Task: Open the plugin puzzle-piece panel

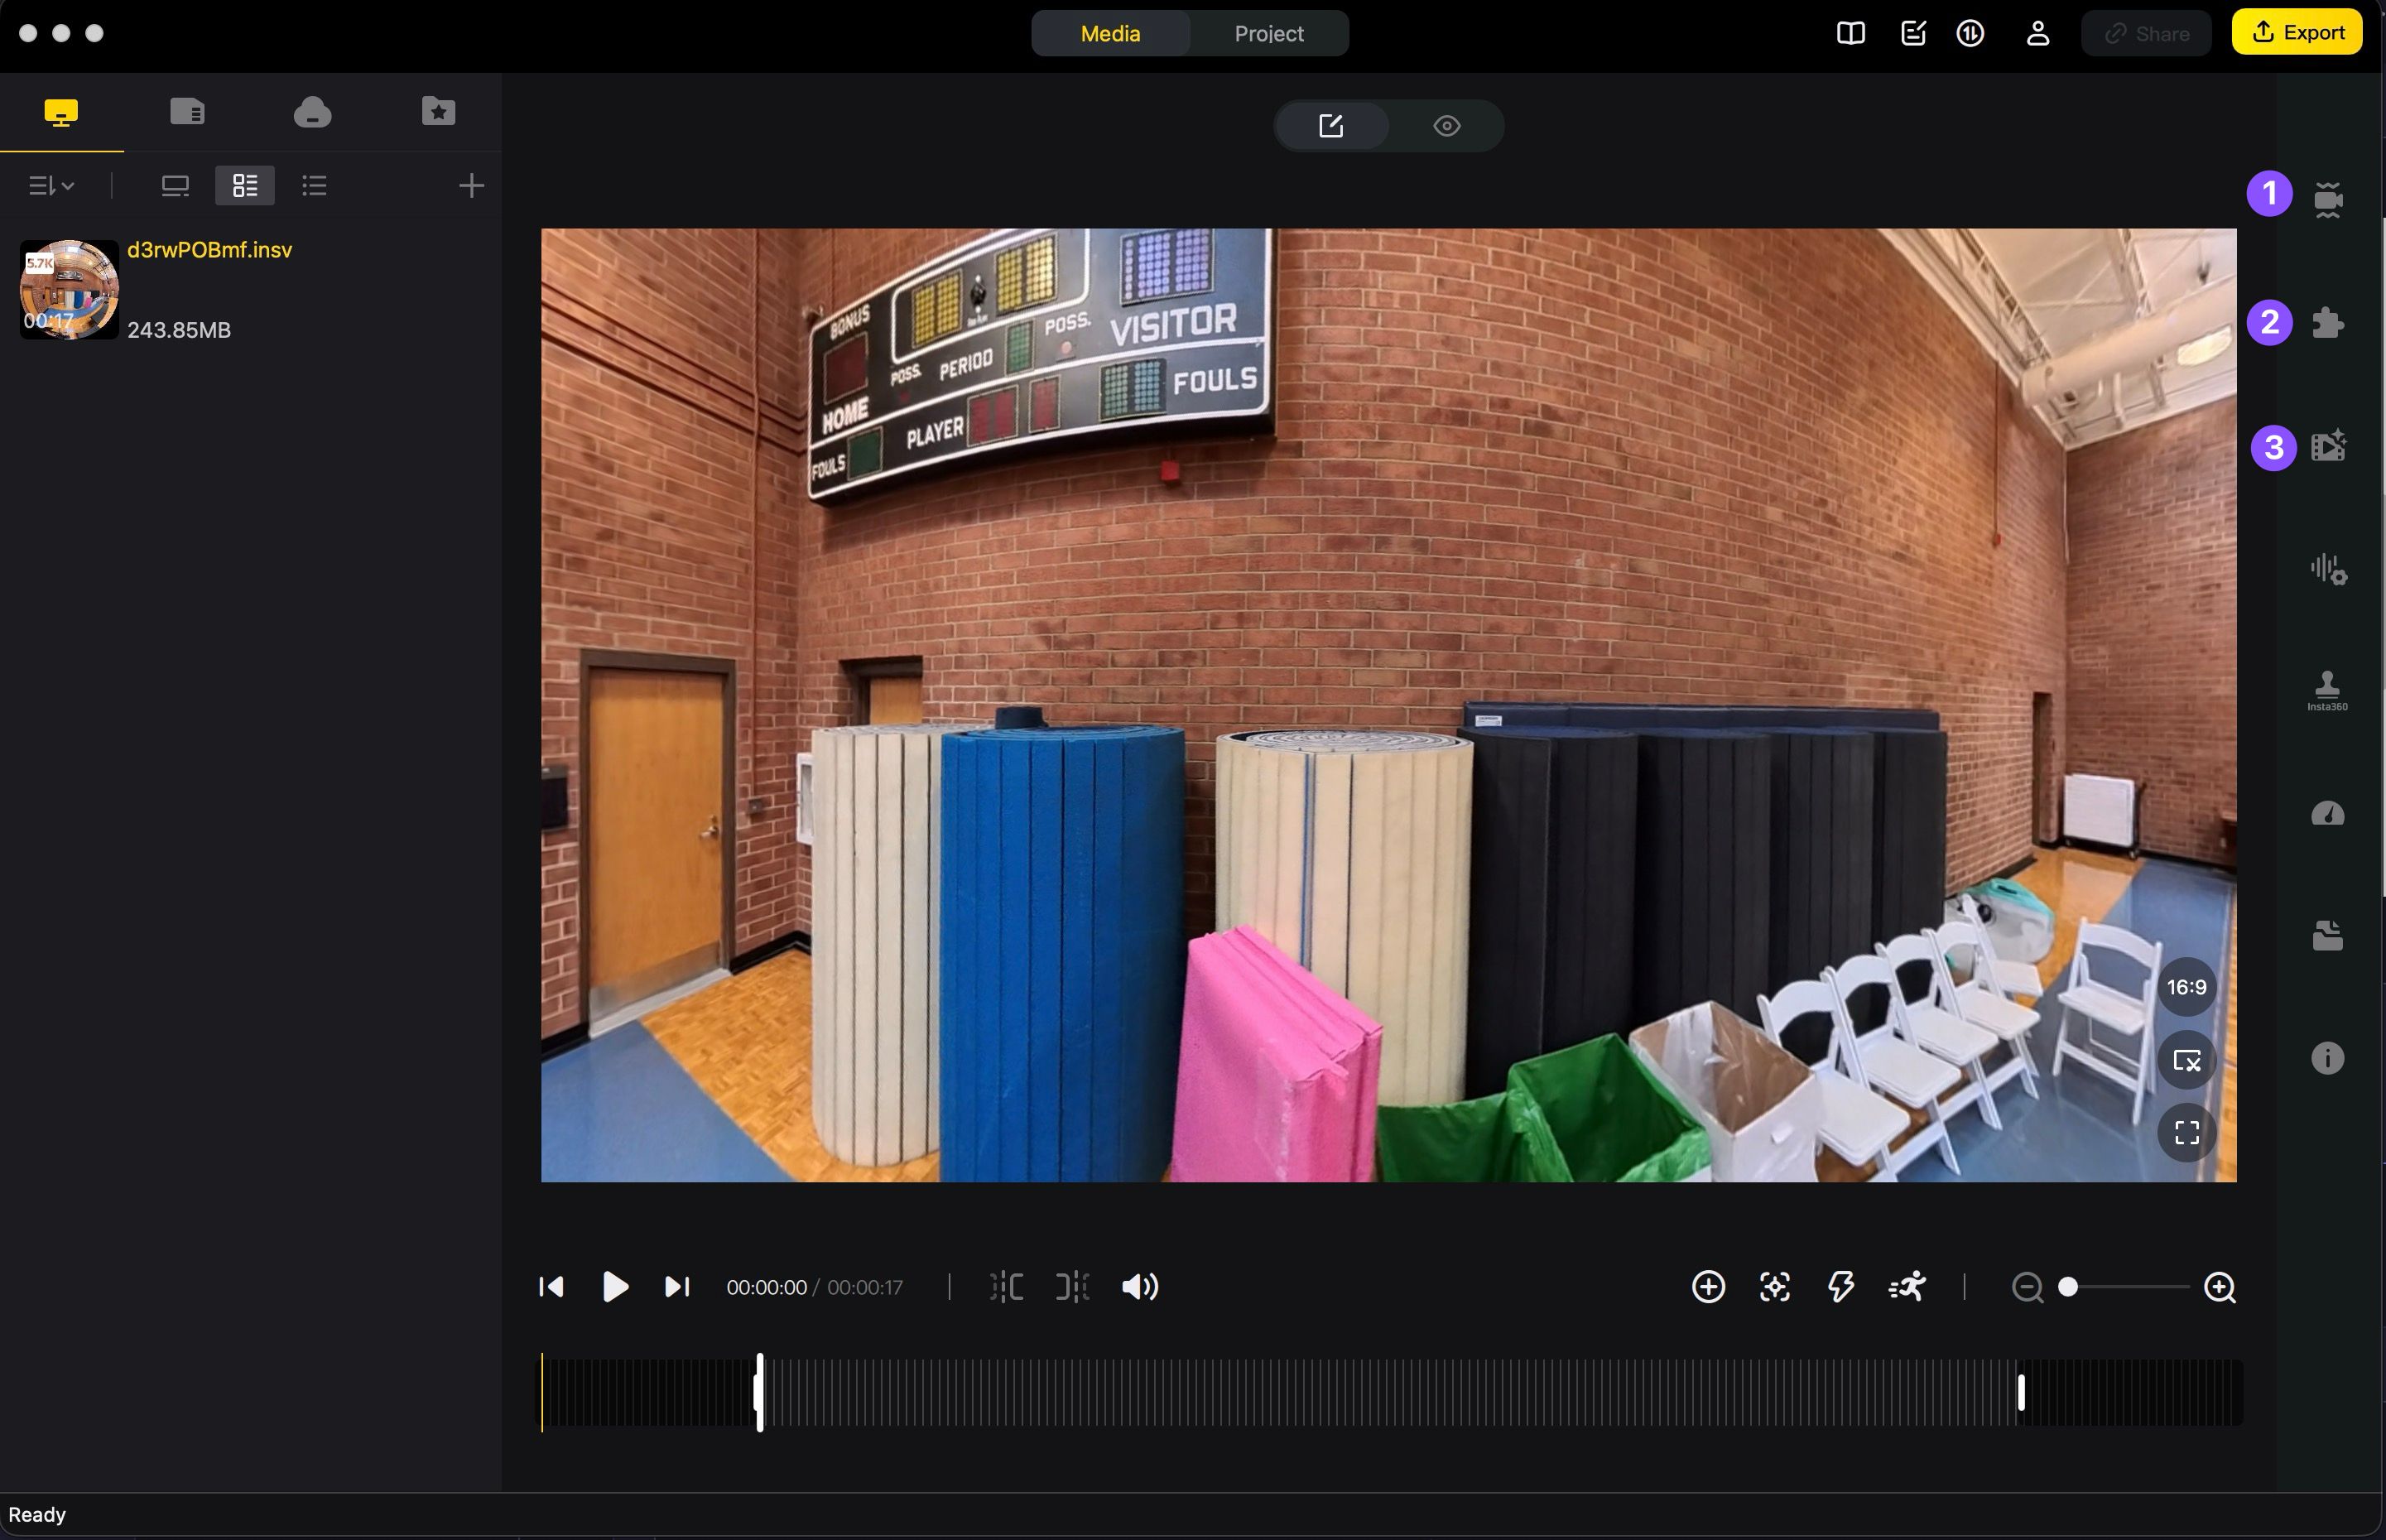Action: click(x=2328, y=323)
